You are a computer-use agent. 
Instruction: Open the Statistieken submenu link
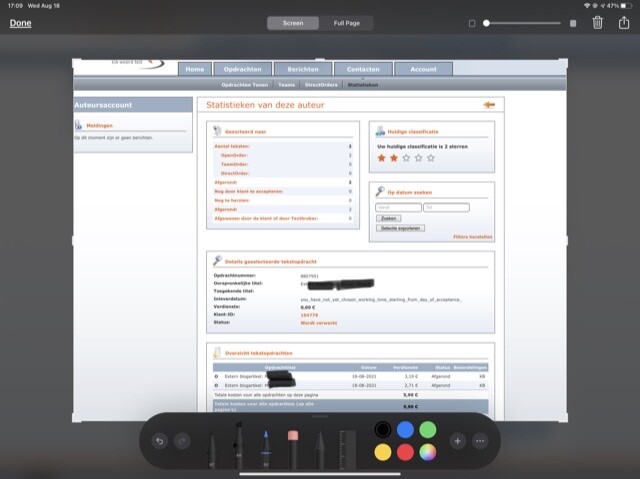click(x=363, y=85)
